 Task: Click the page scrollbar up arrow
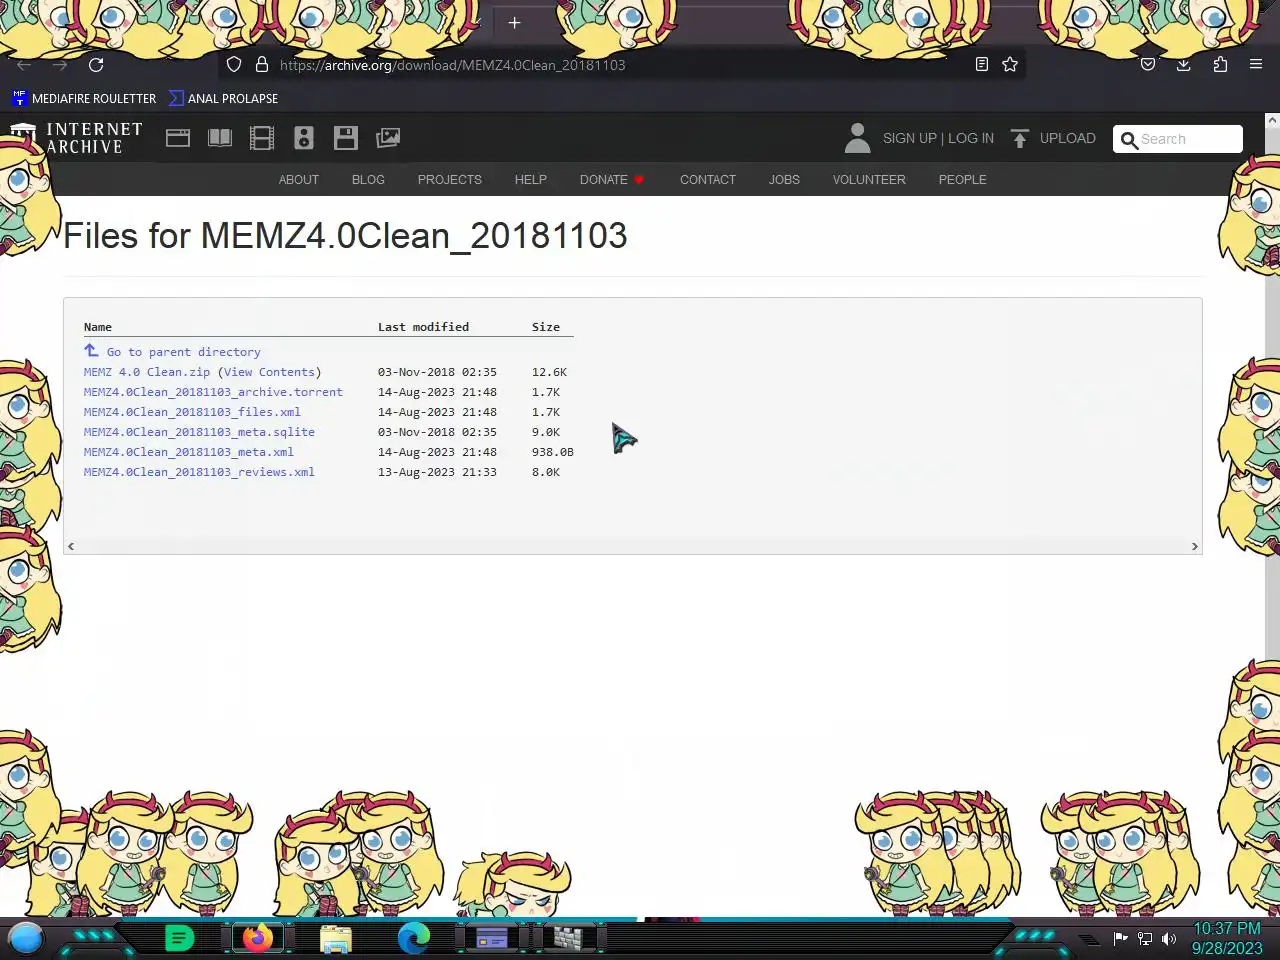point(1272,120)
